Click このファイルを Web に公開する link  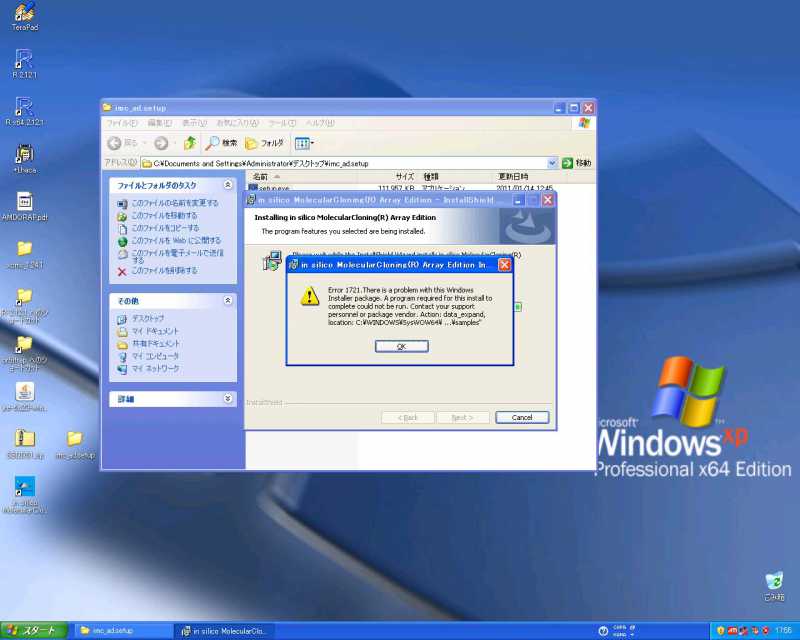click(176, 240)
